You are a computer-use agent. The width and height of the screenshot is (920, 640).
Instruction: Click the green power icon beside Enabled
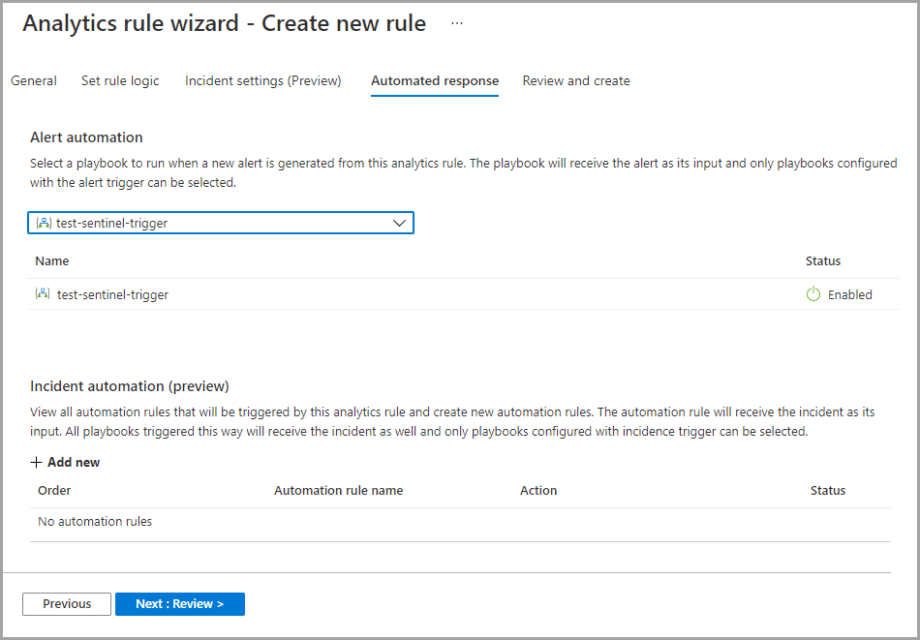coord(813,294)
